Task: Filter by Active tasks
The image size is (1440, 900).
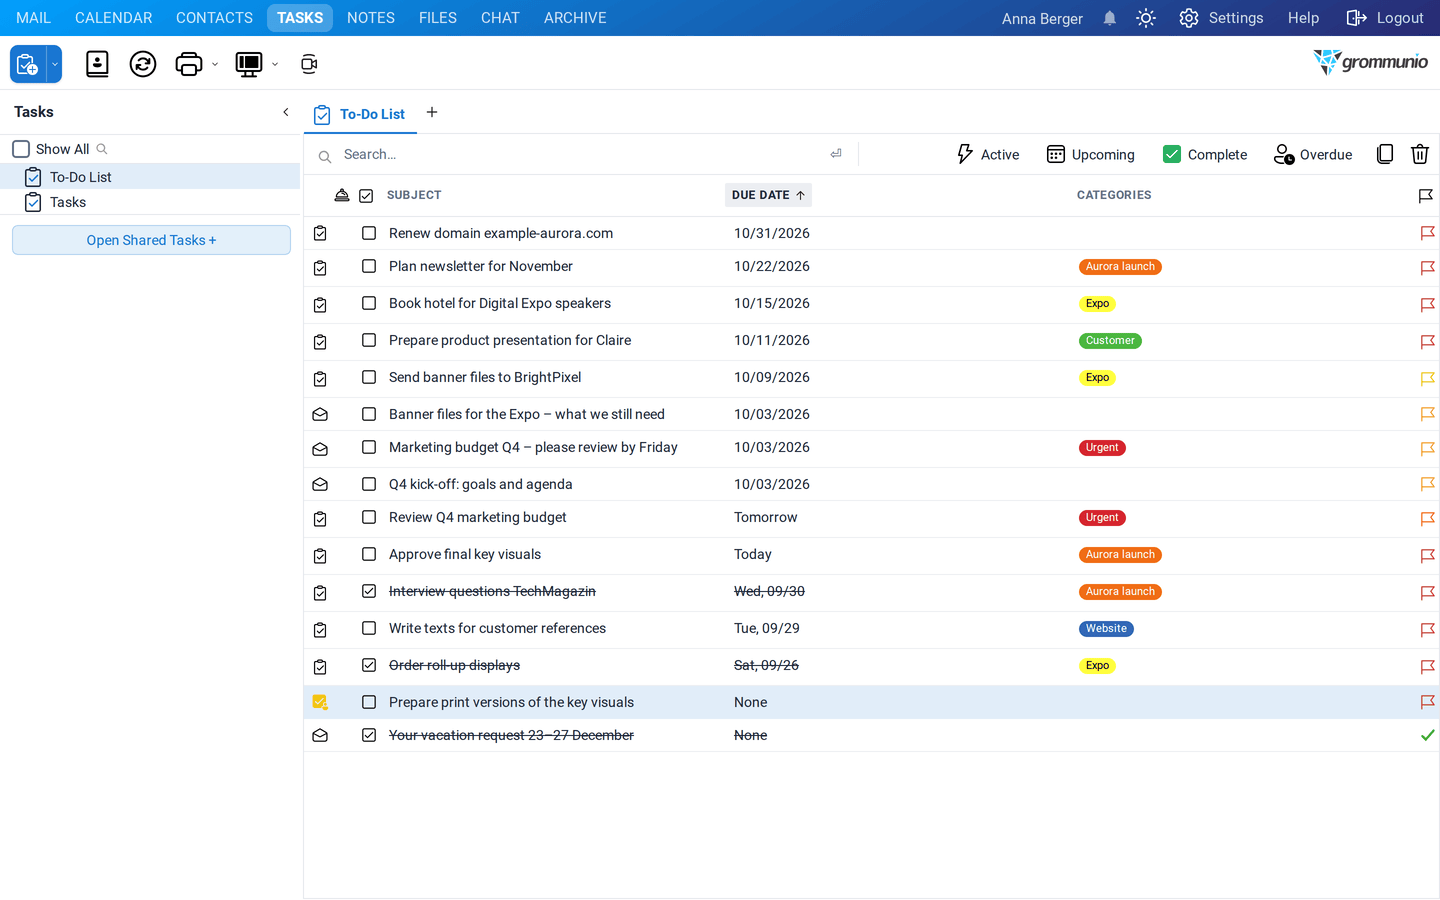Action: pos(987,154)
